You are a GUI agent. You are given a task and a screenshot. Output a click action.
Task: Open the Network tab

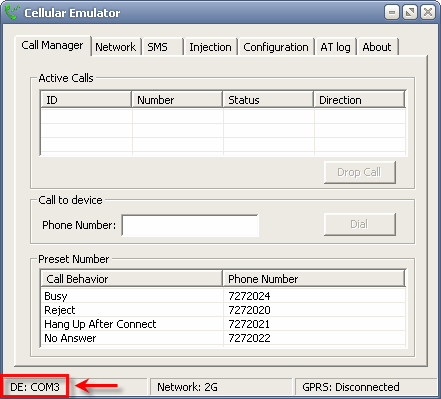click(116, 47)
